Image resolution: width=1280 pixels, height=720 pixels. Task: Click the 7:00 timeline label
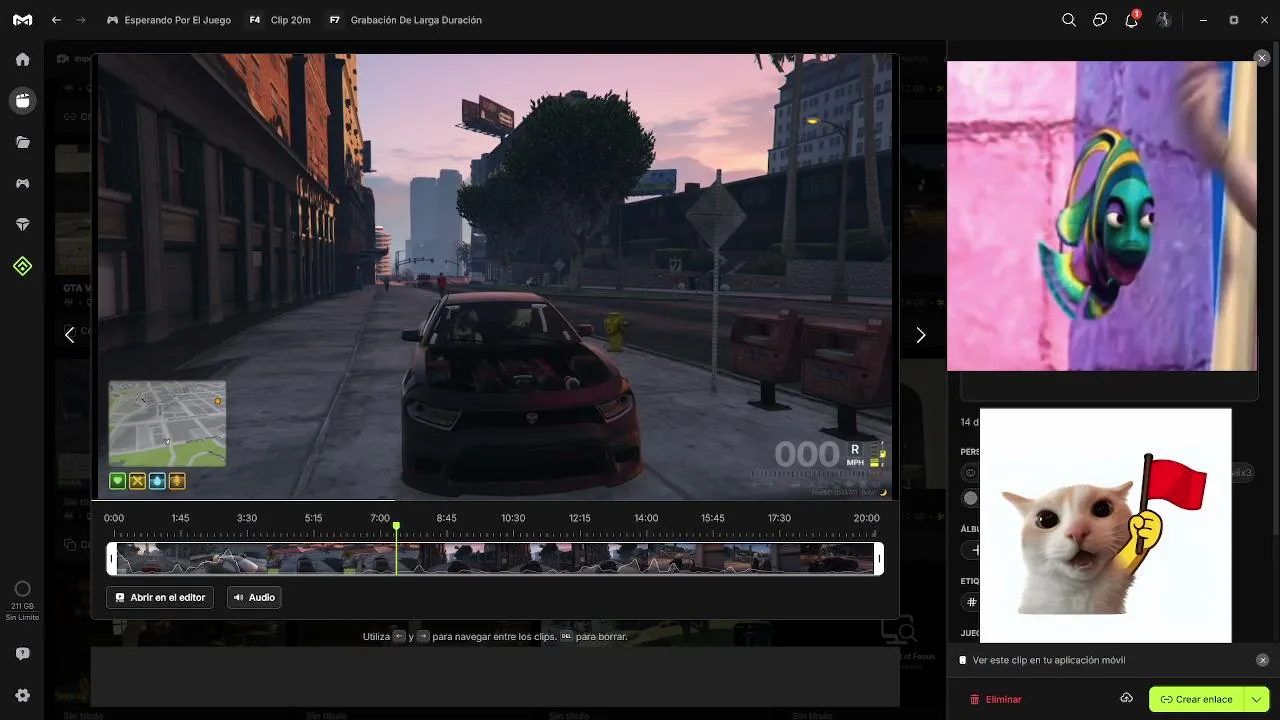click(x=380, y=518)
